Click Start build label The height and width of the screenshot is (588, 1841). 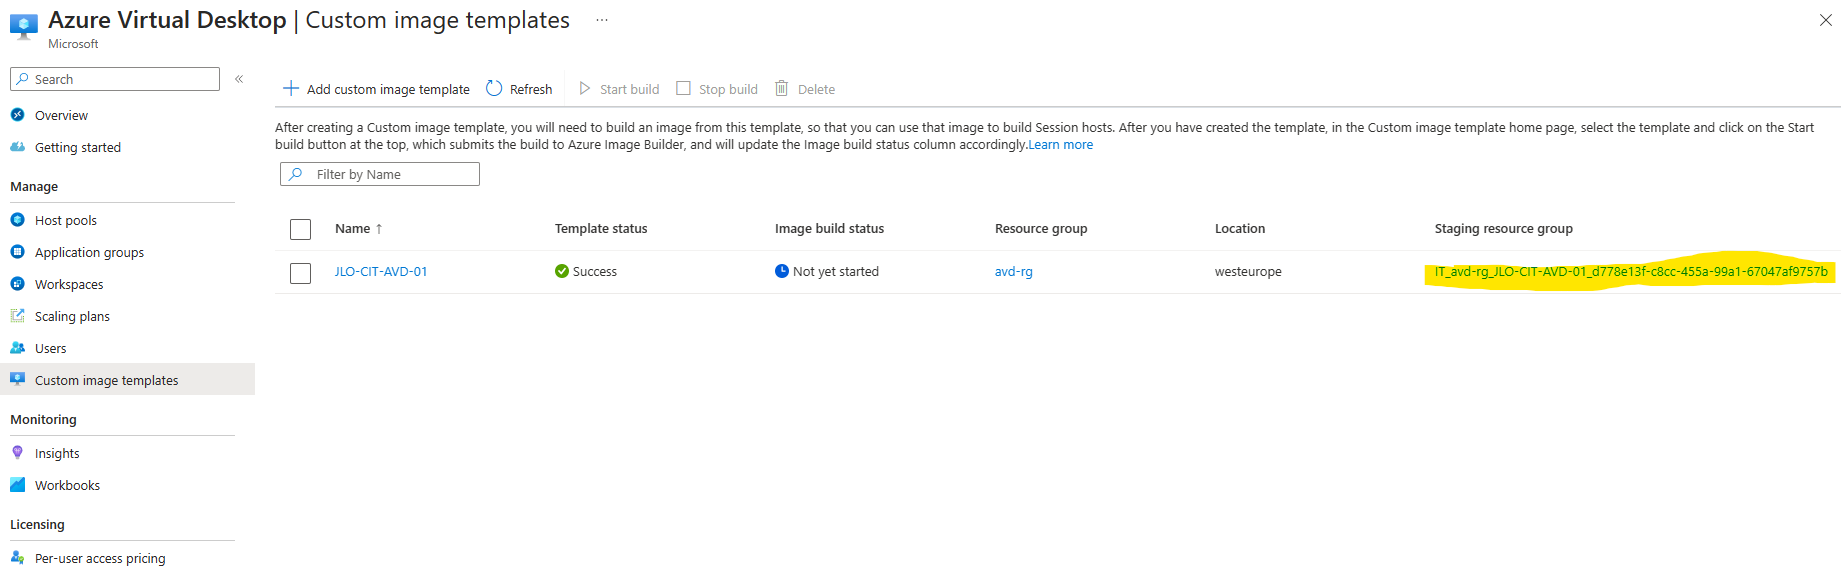[629, 89]
